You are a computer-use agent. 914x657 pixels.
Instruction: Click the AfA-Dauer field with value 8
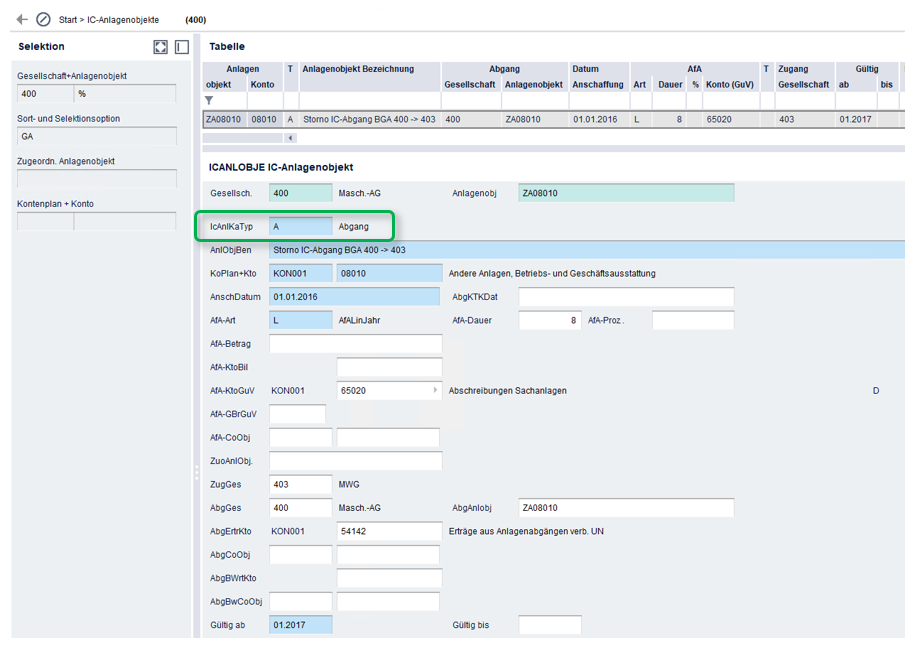(550, 320)
